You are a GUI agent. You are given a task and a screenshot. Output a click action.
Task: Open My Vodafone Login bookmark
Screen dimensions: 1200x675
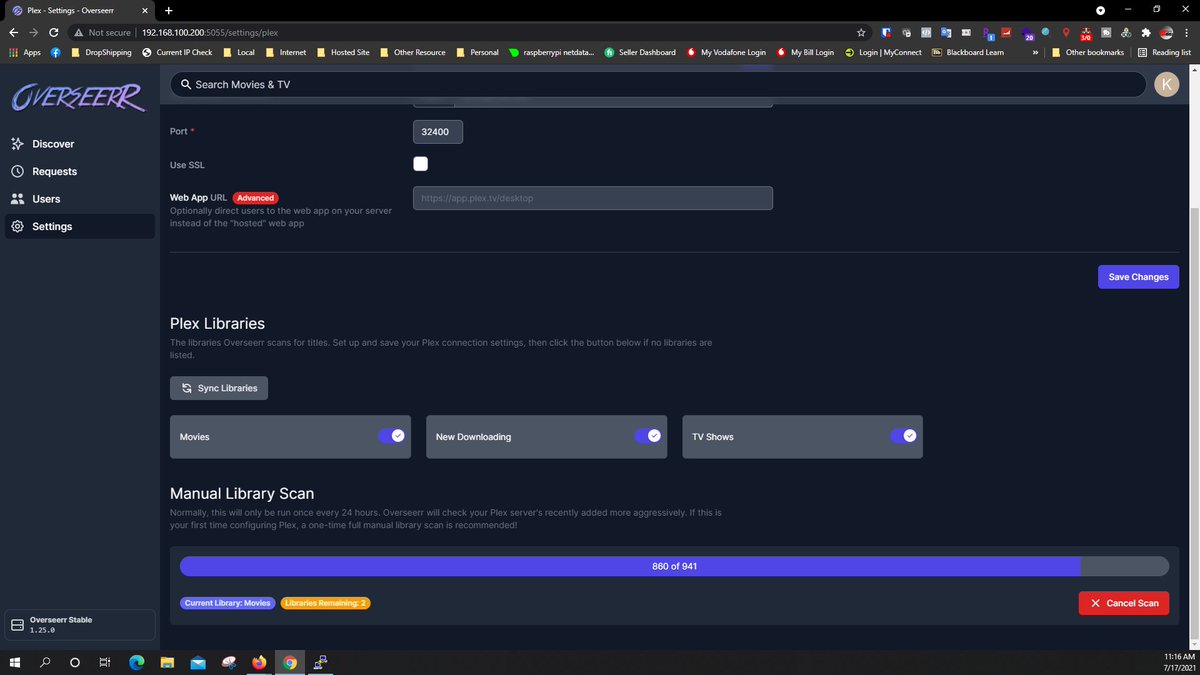pyautogui.click(x=725, y=52)
